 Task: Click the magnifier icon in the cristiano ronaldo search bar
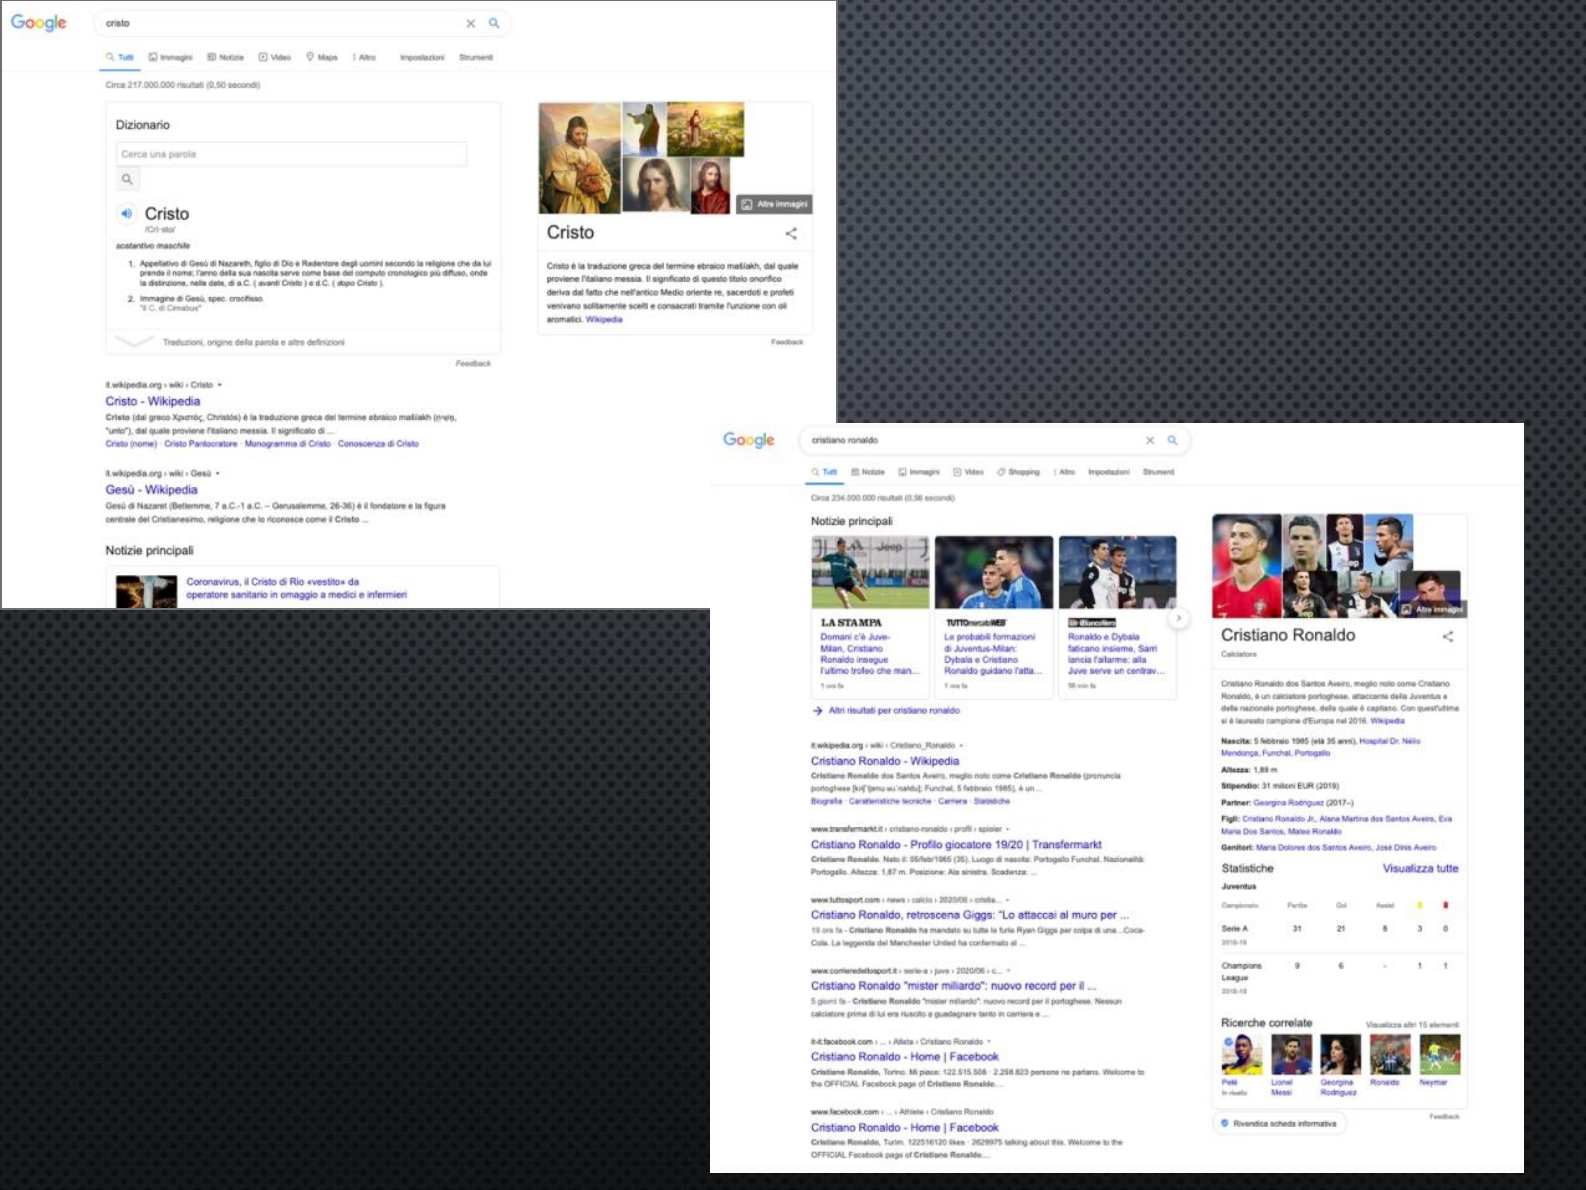(x=1173, y=440)
